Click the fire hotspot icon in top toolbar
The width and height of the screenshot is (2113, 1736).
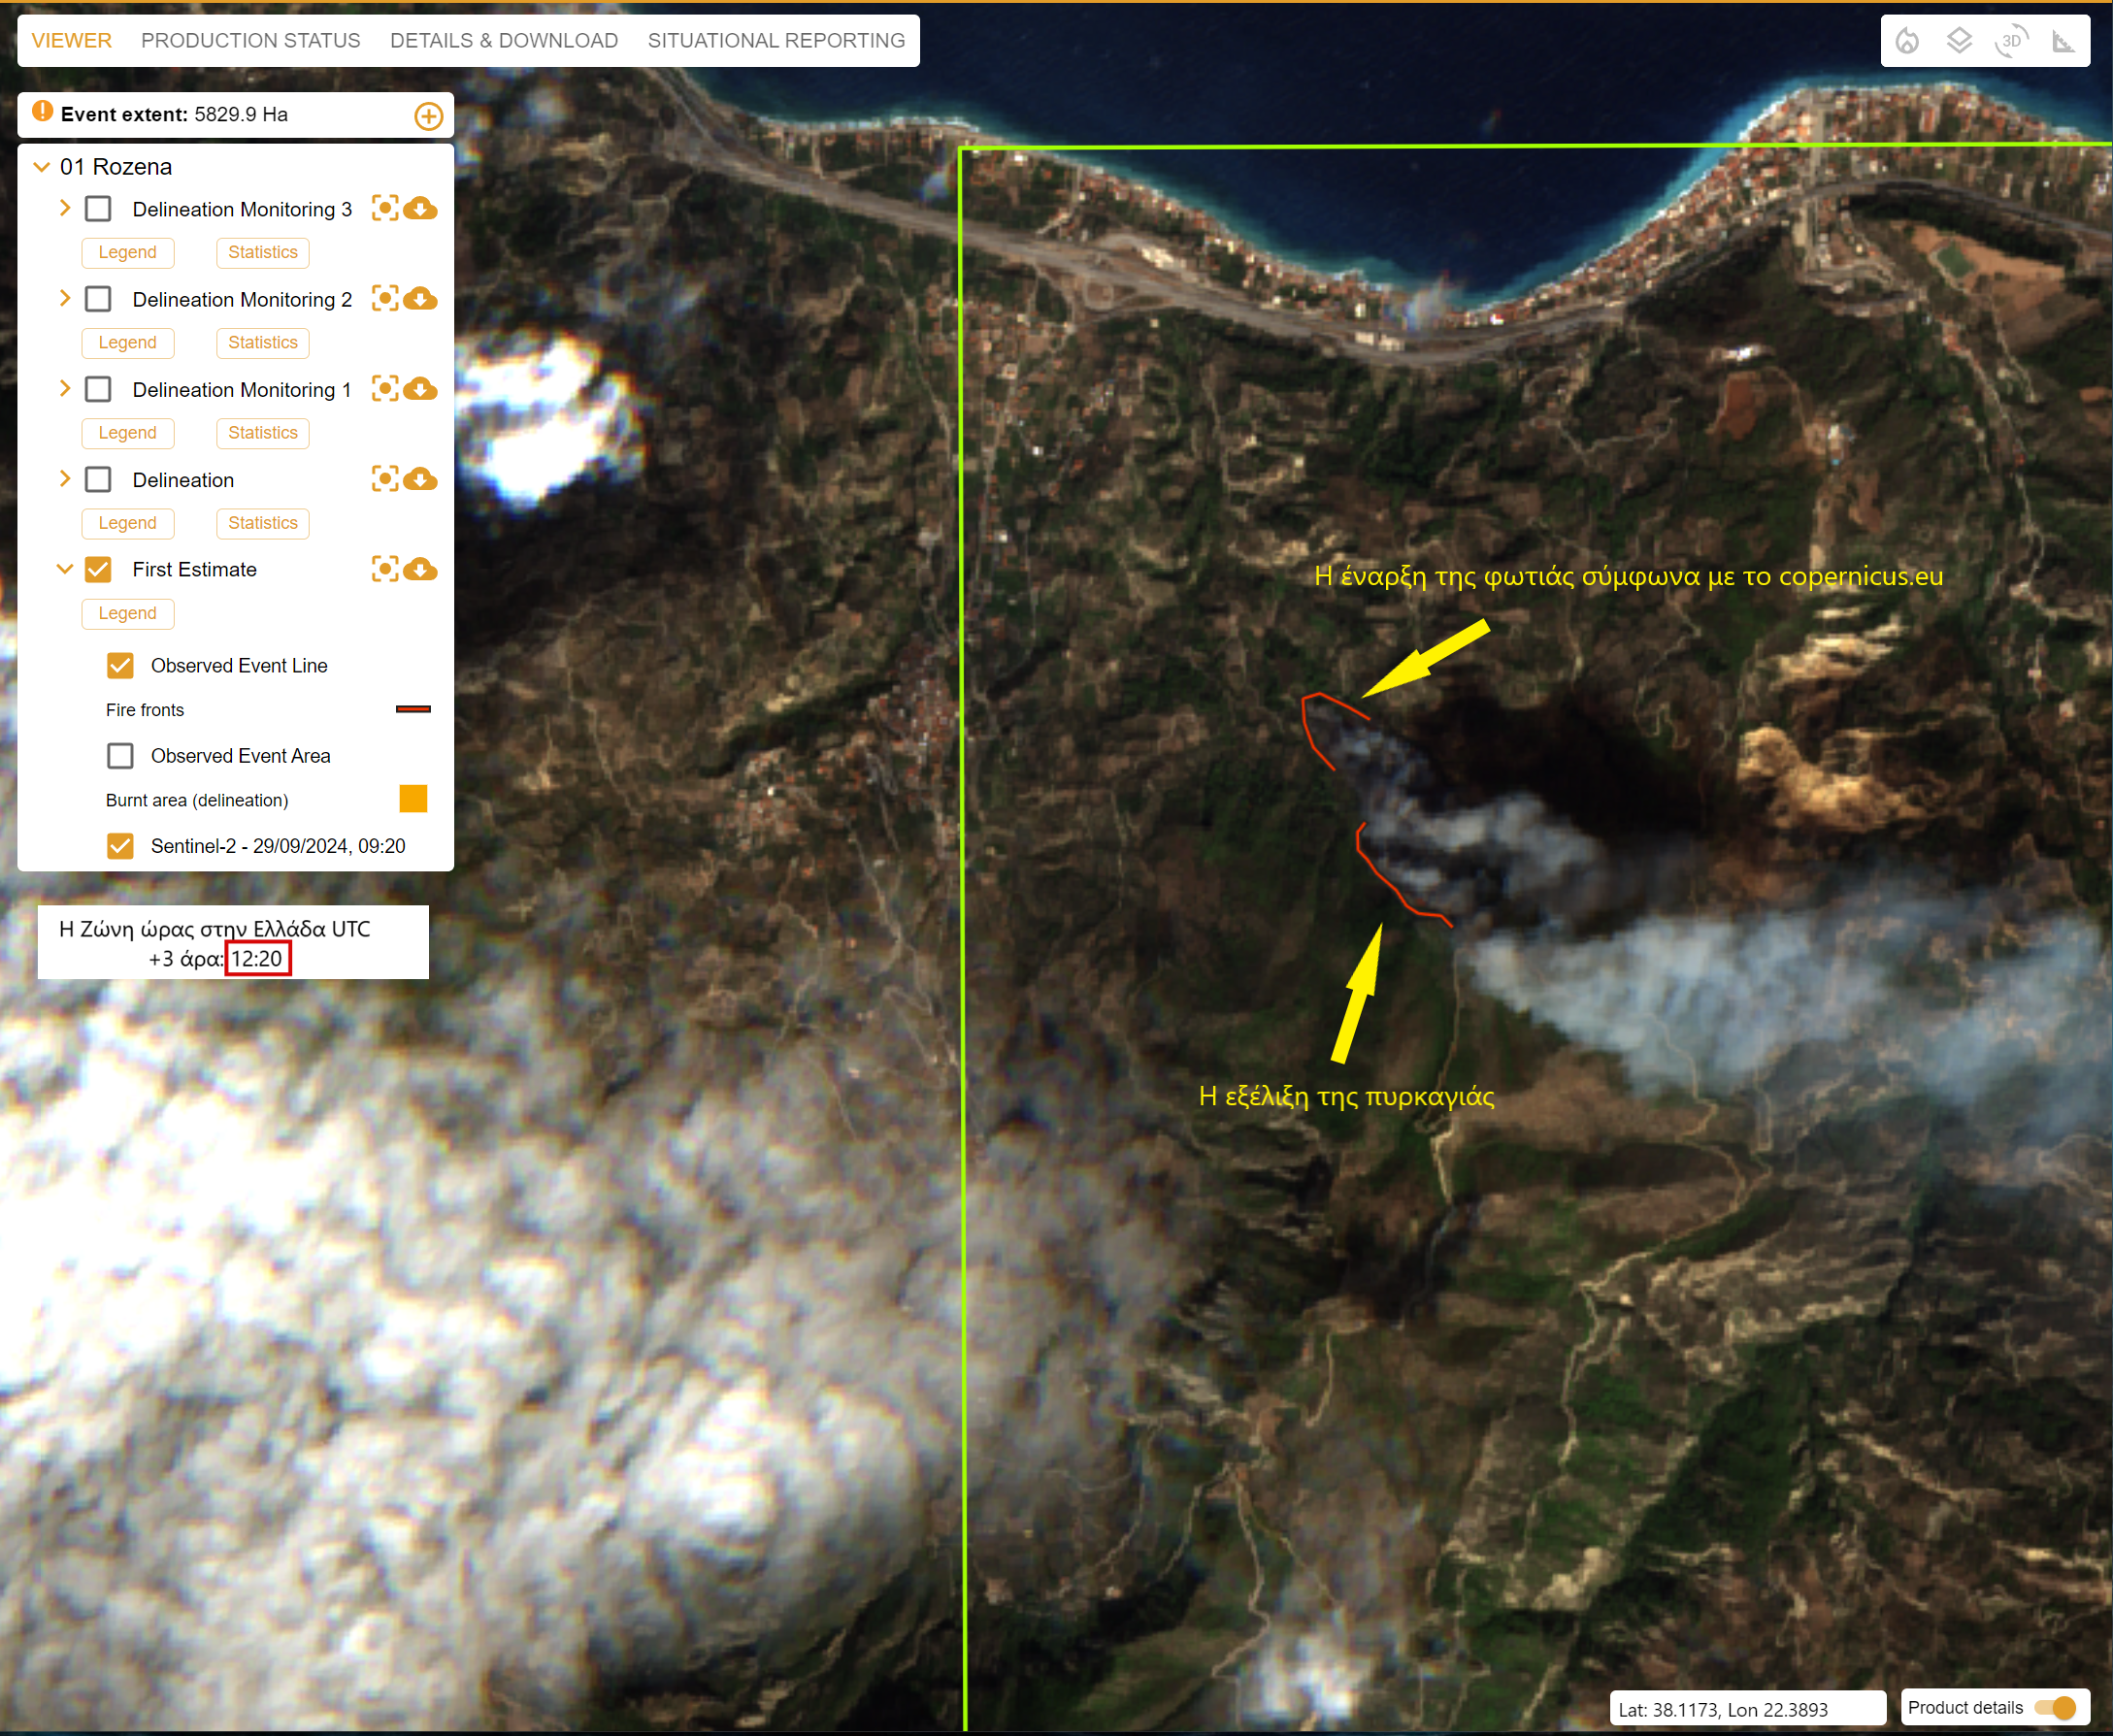coord(1907,41)
